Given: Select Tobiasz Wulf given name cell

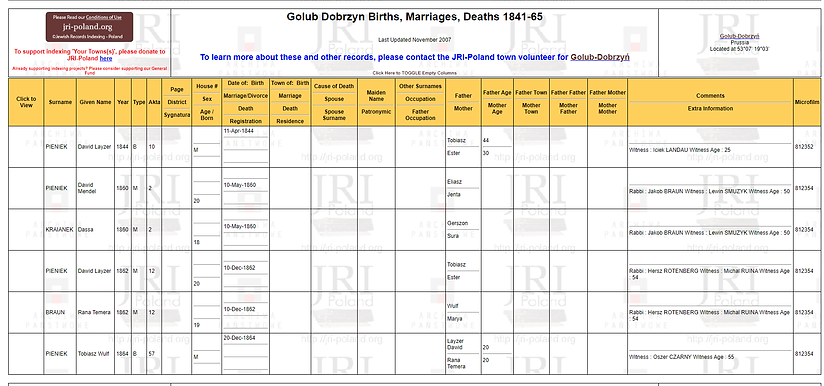Looking at the screenshot, I should pos(95,353).
